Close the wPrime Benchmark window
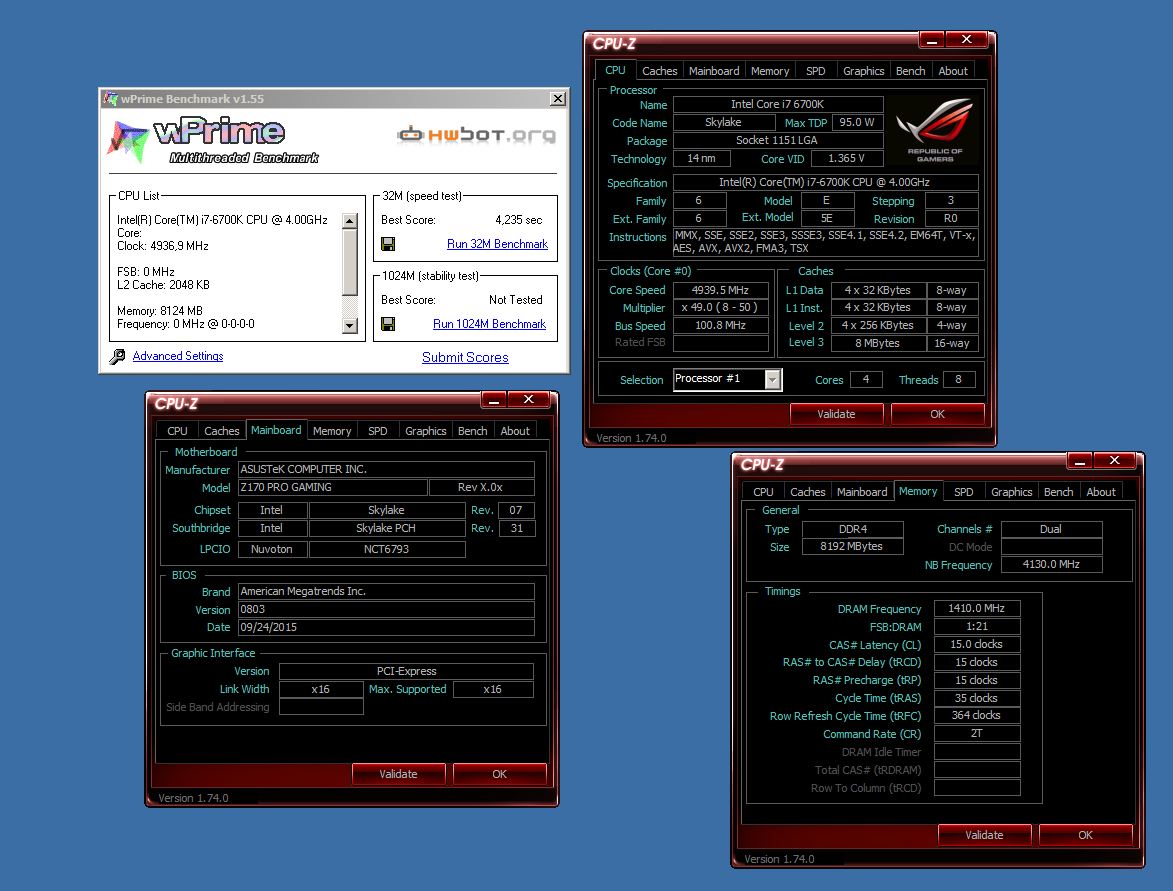The image size is (1173, 891). click(x=557, y=98)
